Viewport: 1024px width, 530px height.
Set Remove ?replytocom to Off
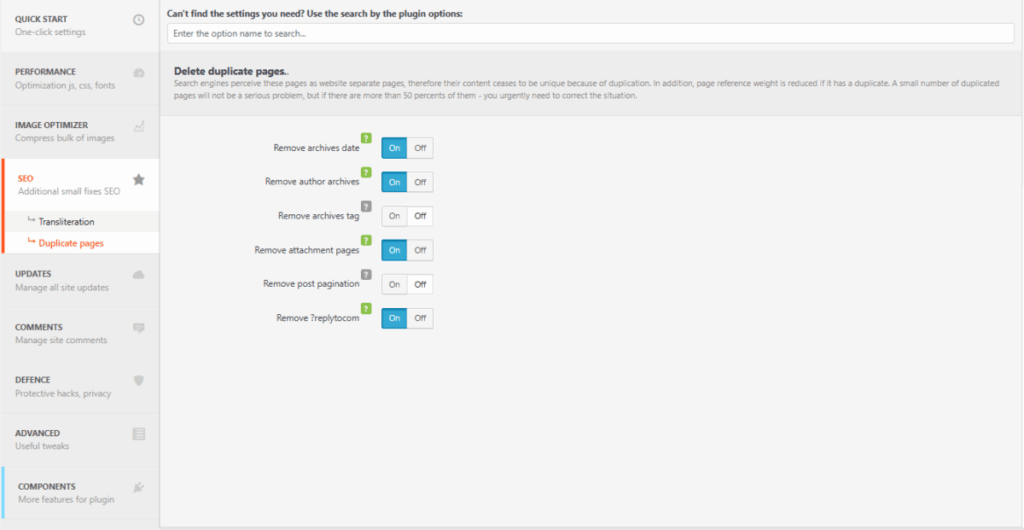(x=420, y=318)
